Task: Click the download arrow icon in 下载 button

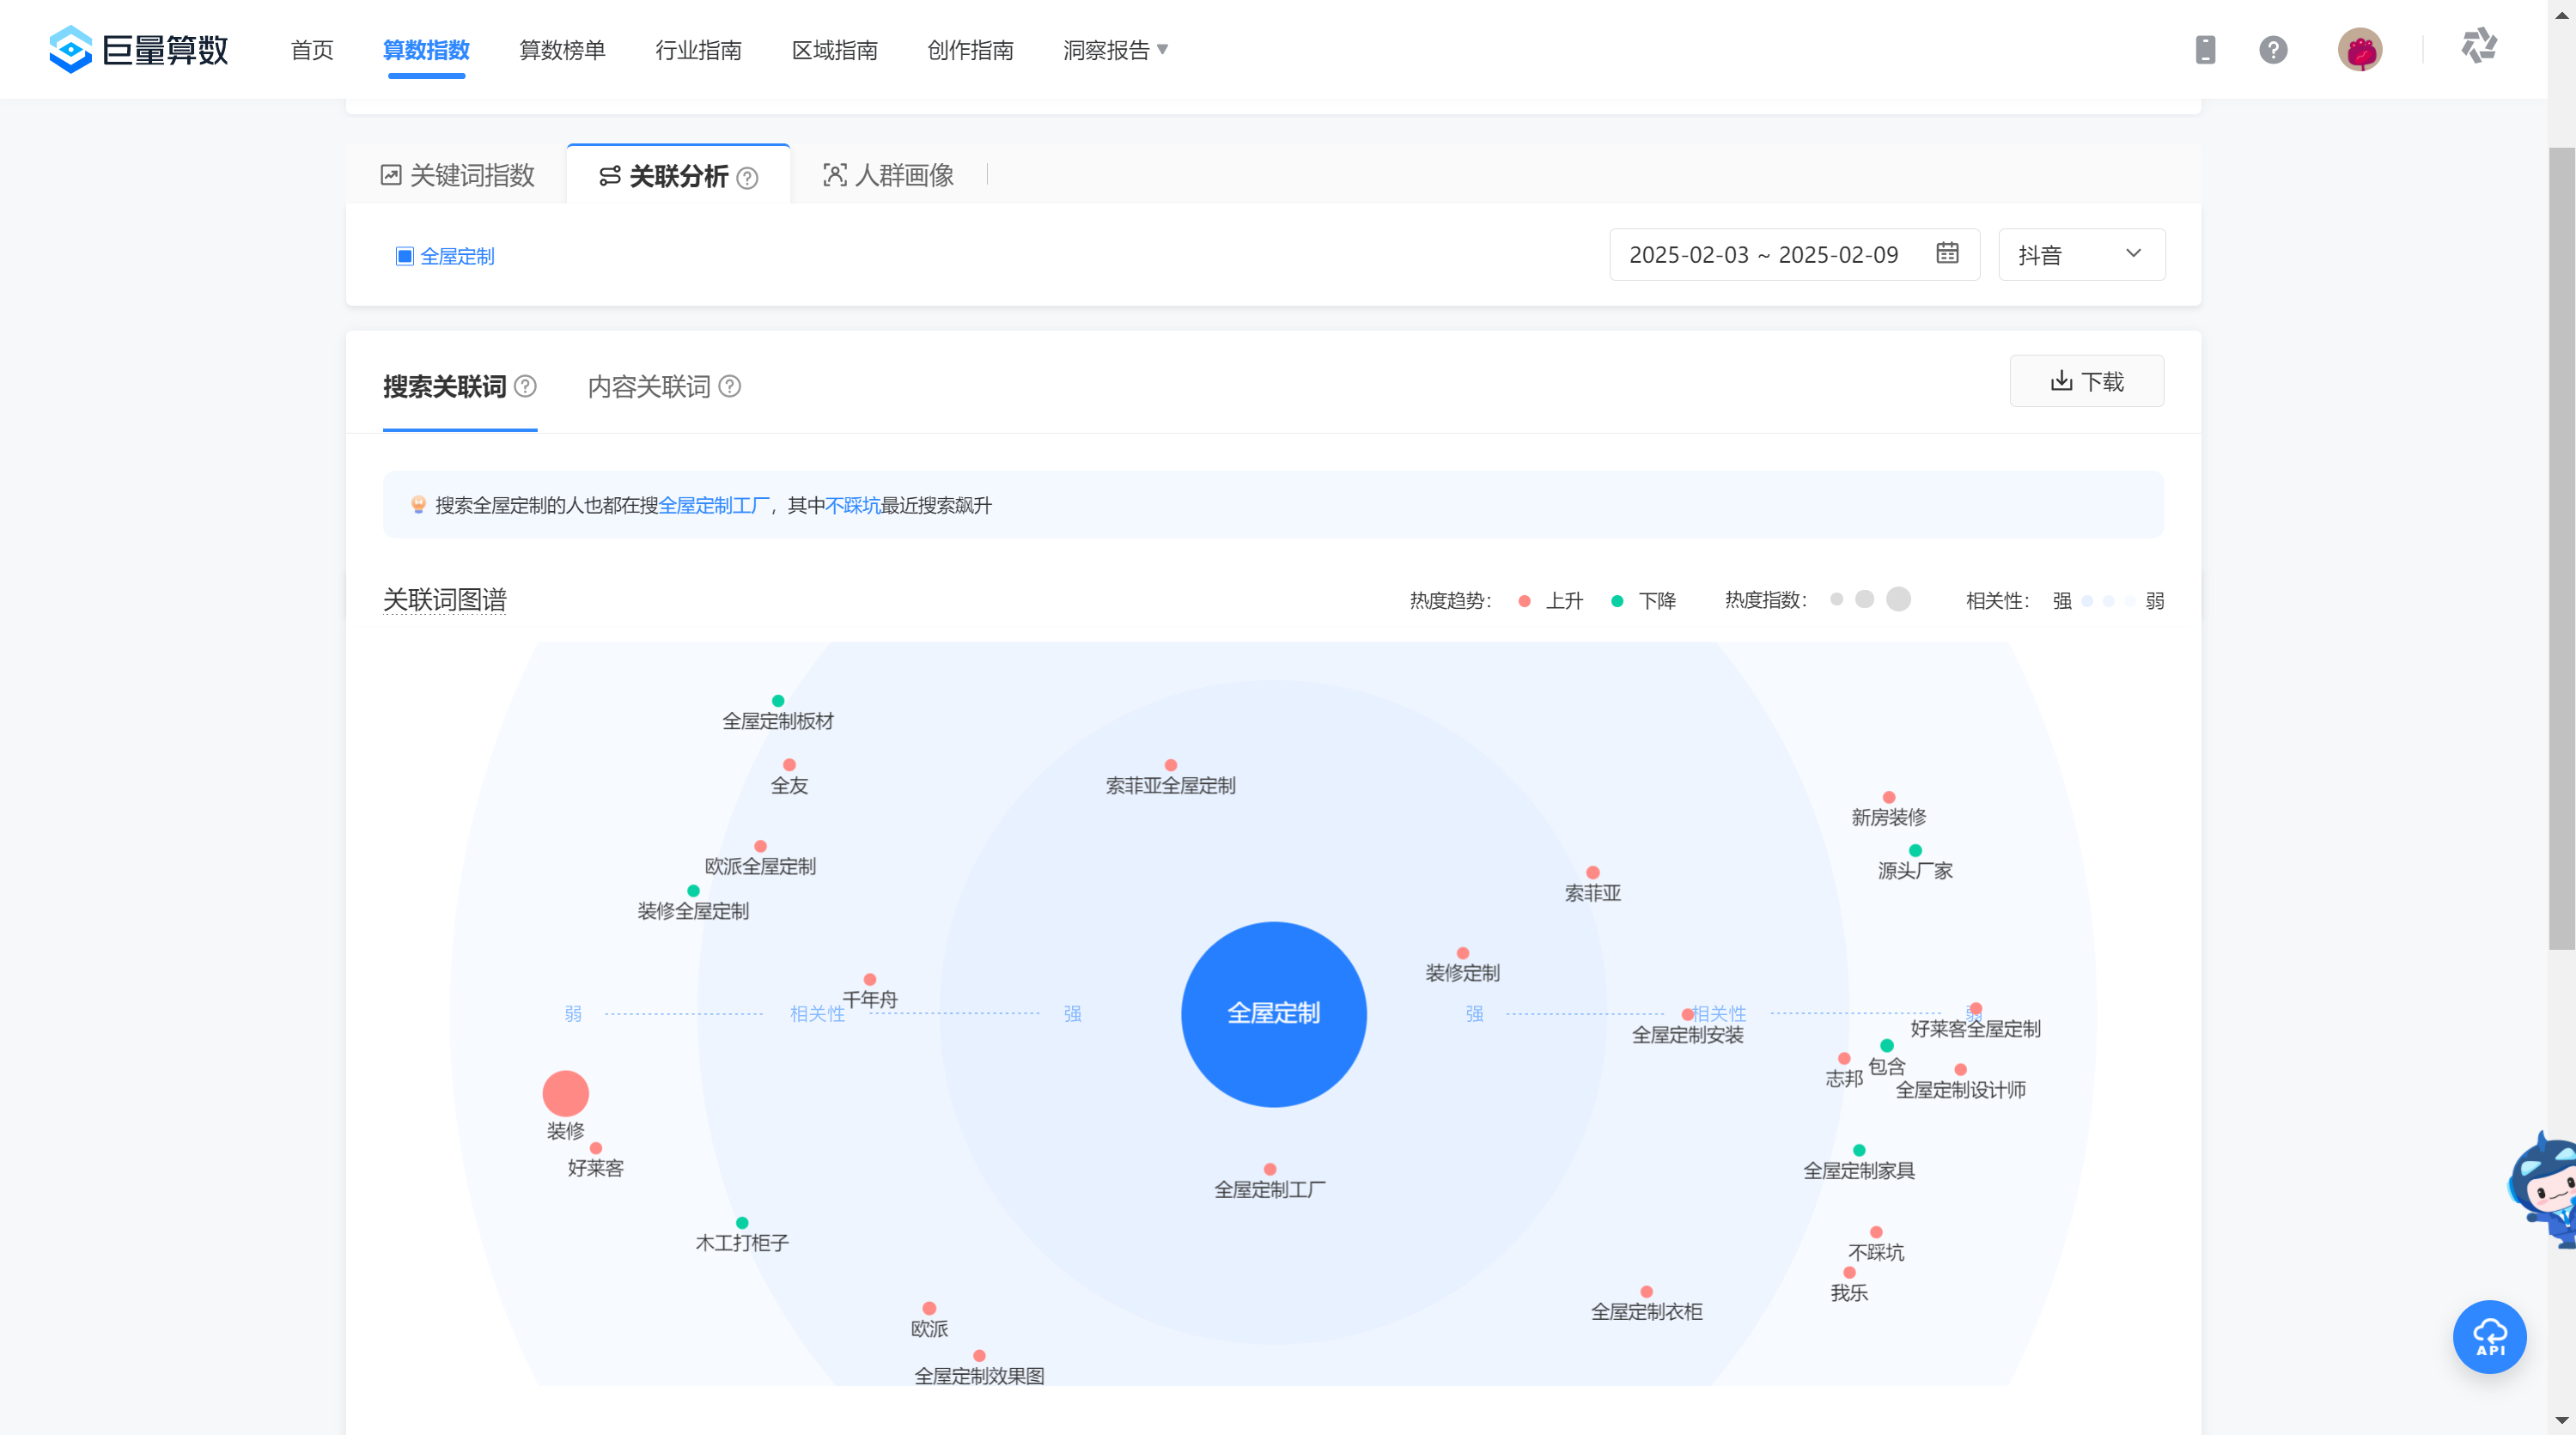Action: [x=2061, y=381]
